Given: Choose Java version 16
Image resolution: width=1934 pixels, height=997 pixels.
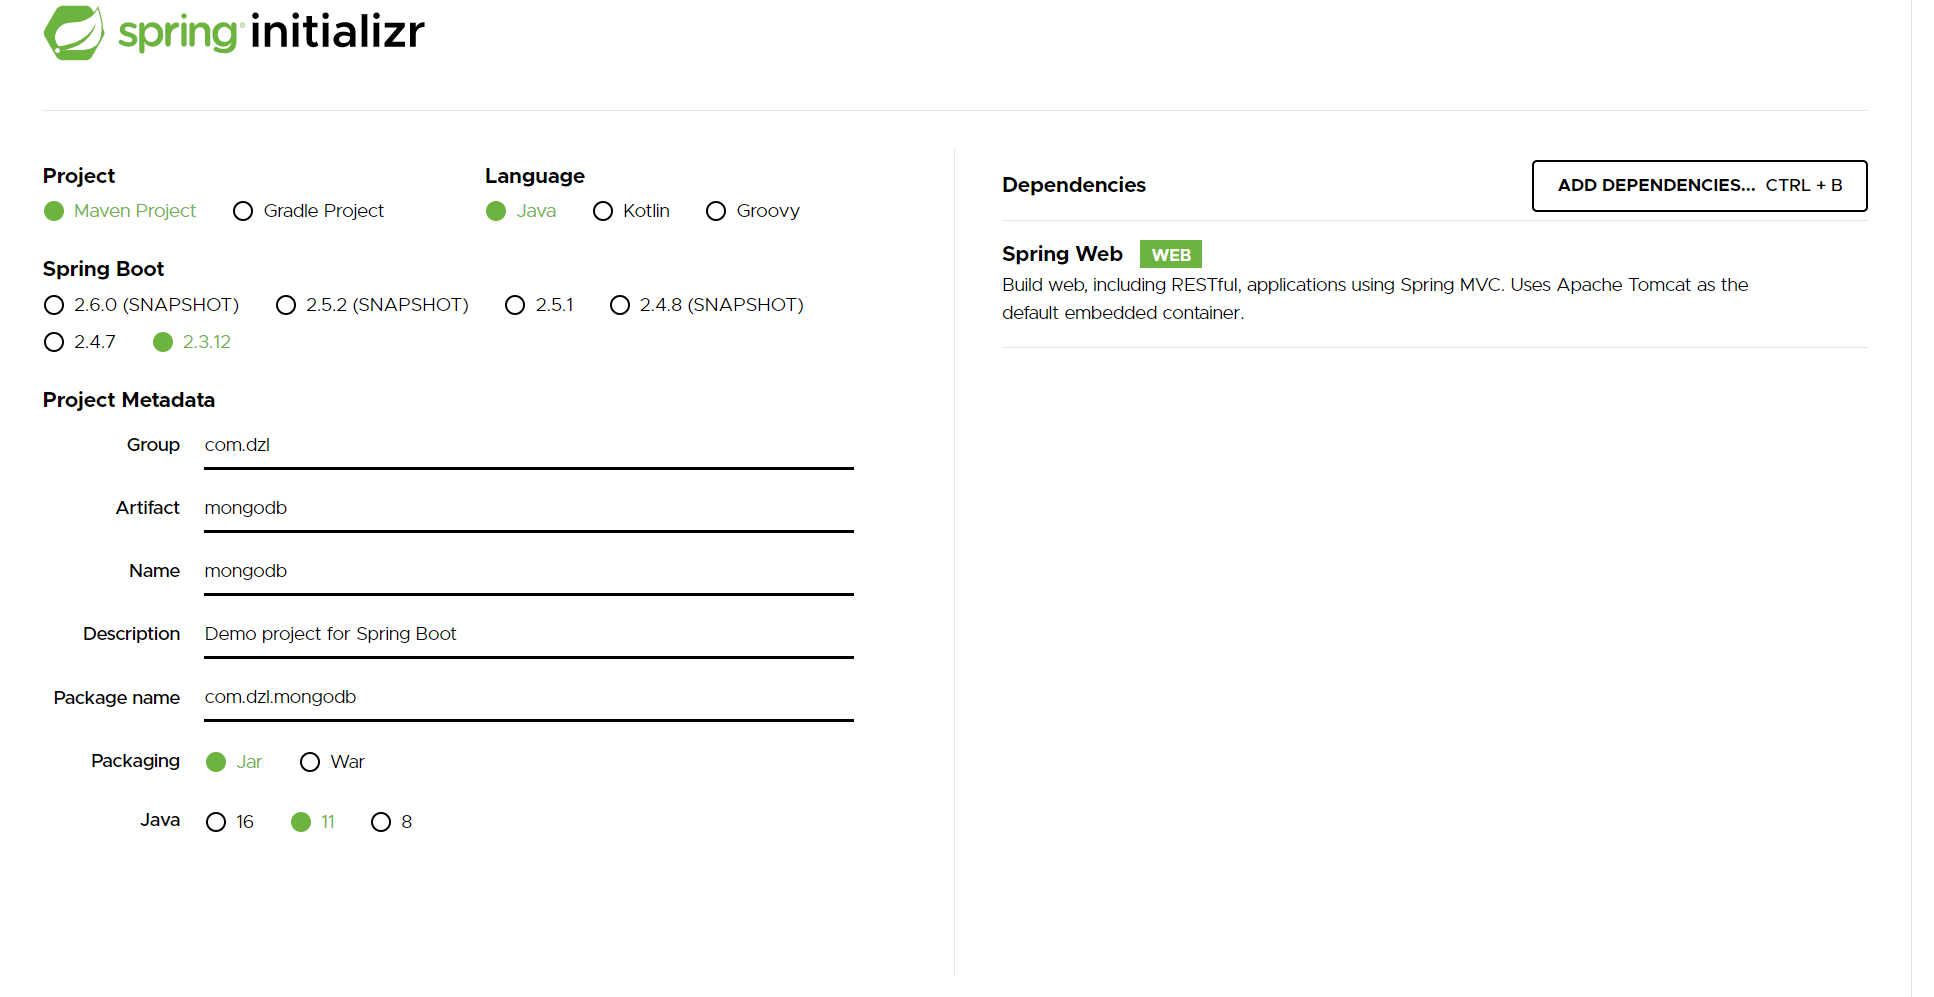Looking at the screenshot, I should point(230,822).
